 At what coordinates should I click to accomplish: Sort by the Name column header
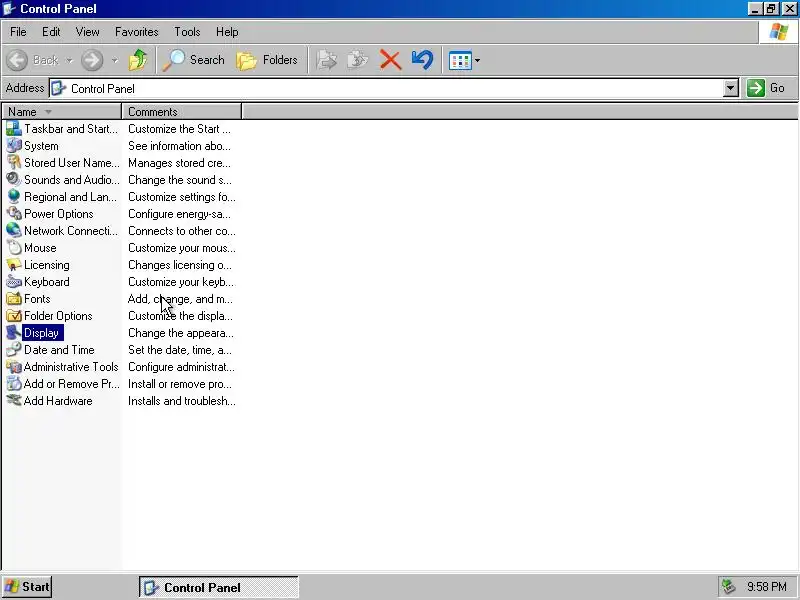pos(61,111)
